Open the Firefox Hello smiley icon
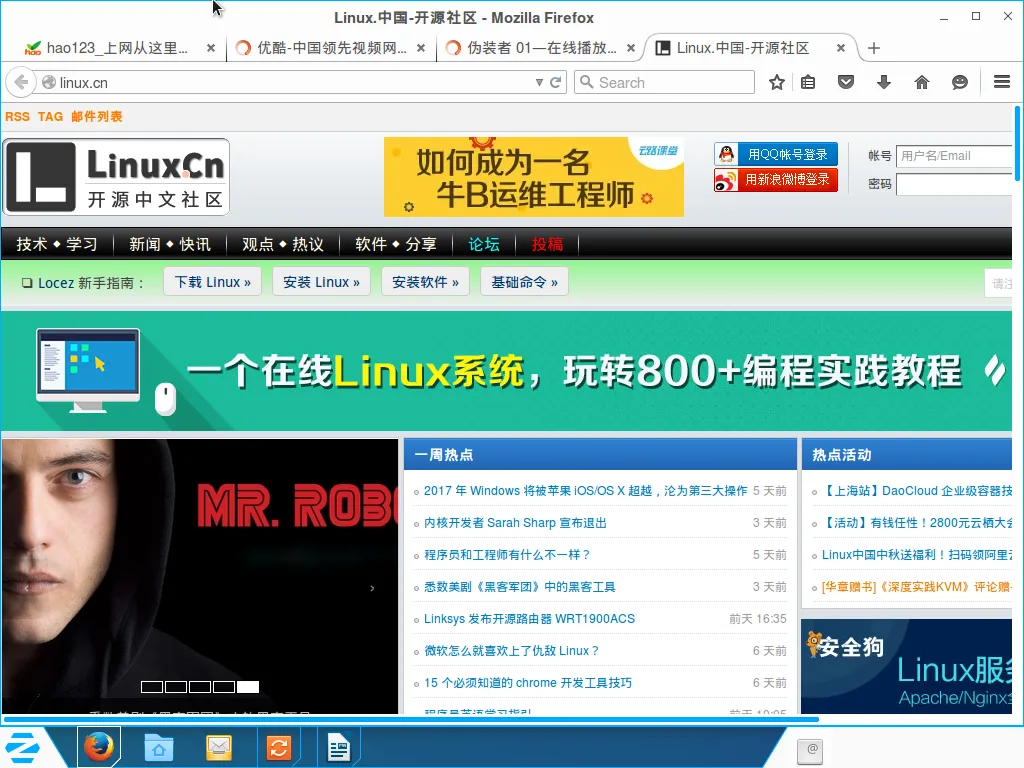The height and width of the screenshot is (768, 1024). click(959, 83)
